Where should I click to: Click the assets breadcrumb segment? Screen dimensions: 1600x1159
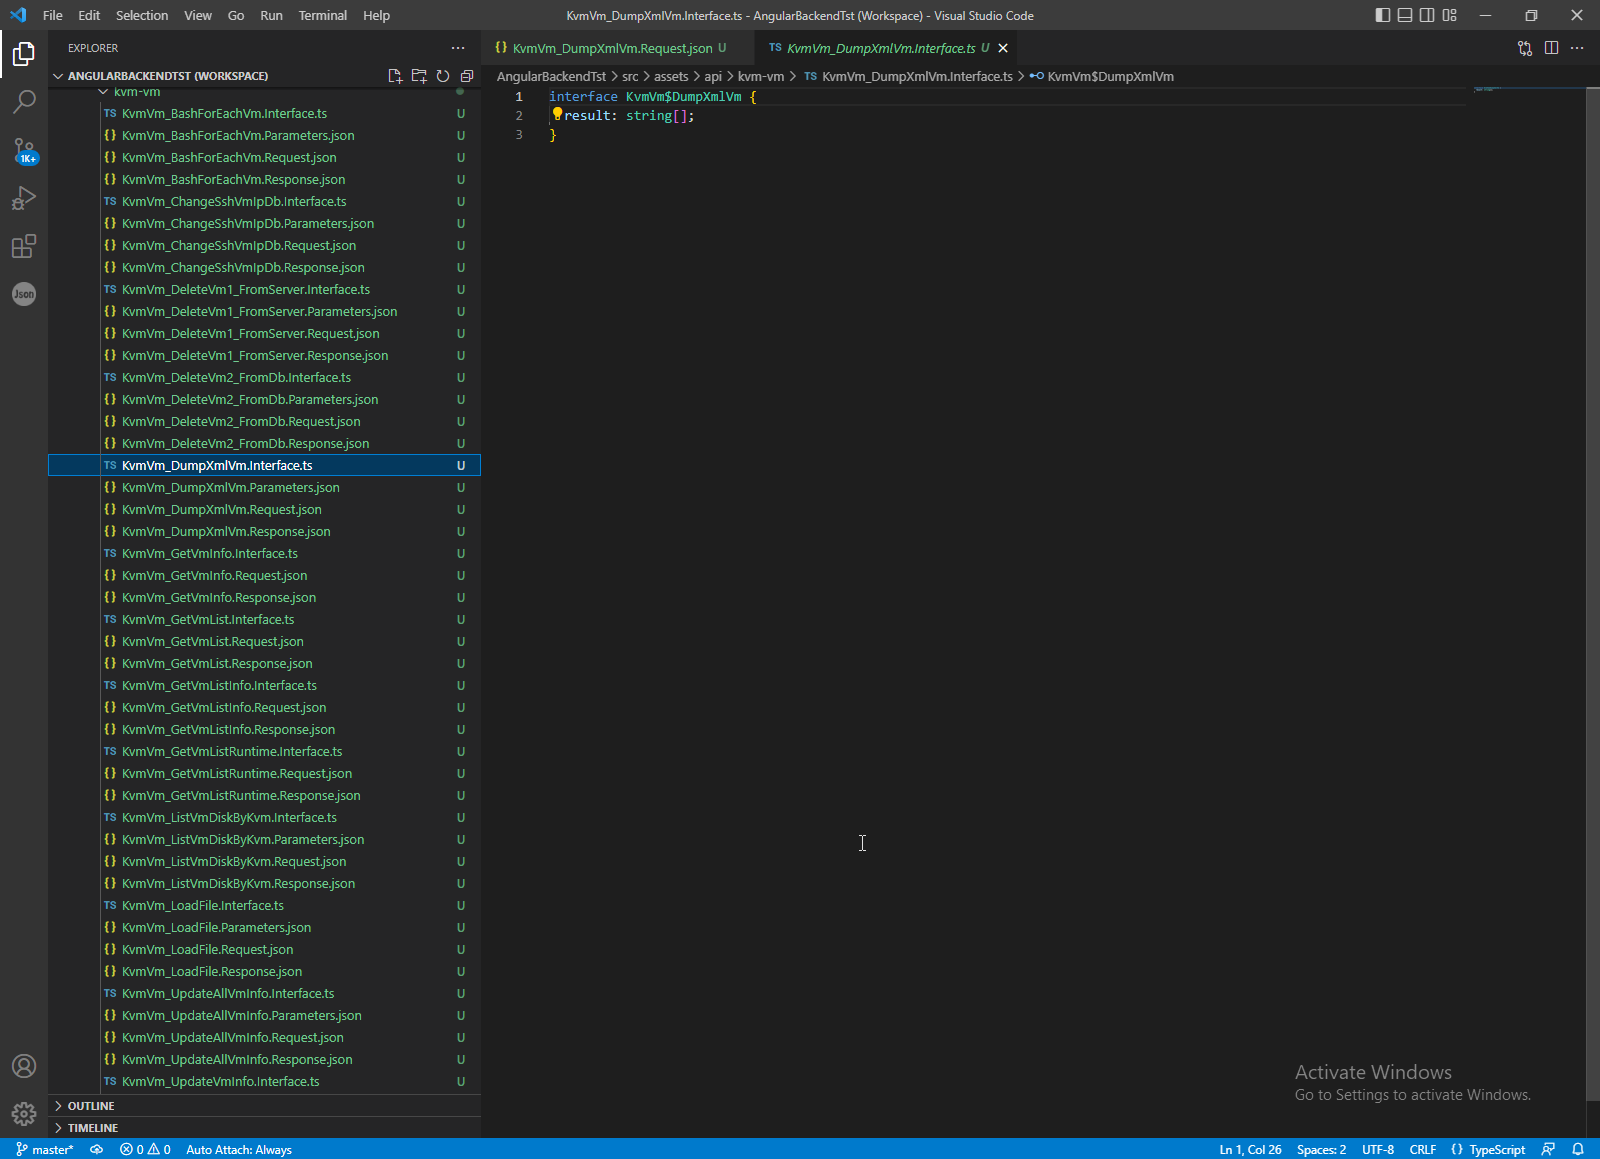[671, 76]
